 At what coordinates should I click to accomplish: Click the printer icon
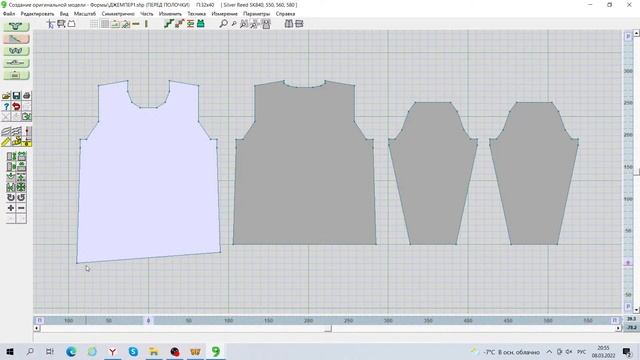click(x=27, y=96)
